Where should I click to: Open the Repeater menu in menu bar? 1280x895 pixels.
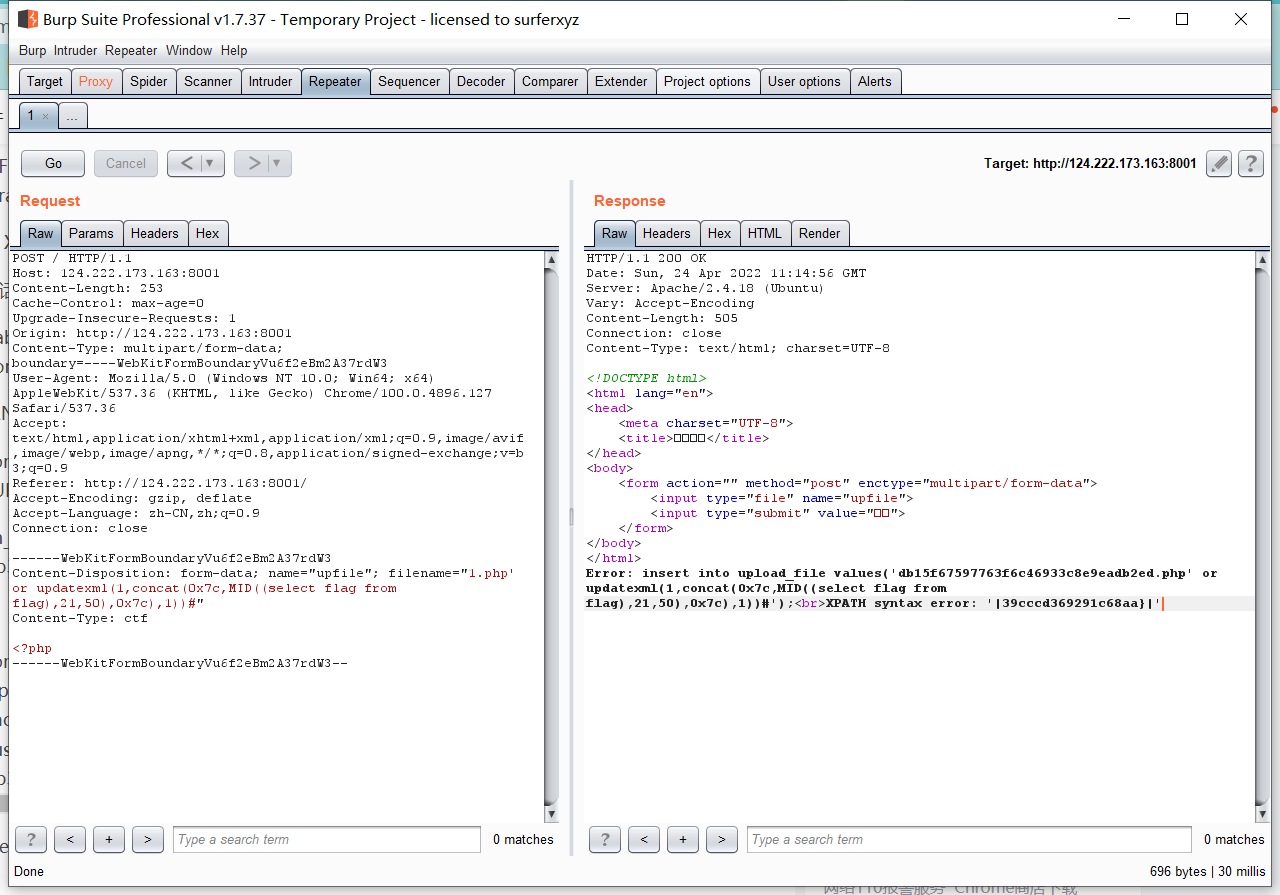[x=131, y=51]
